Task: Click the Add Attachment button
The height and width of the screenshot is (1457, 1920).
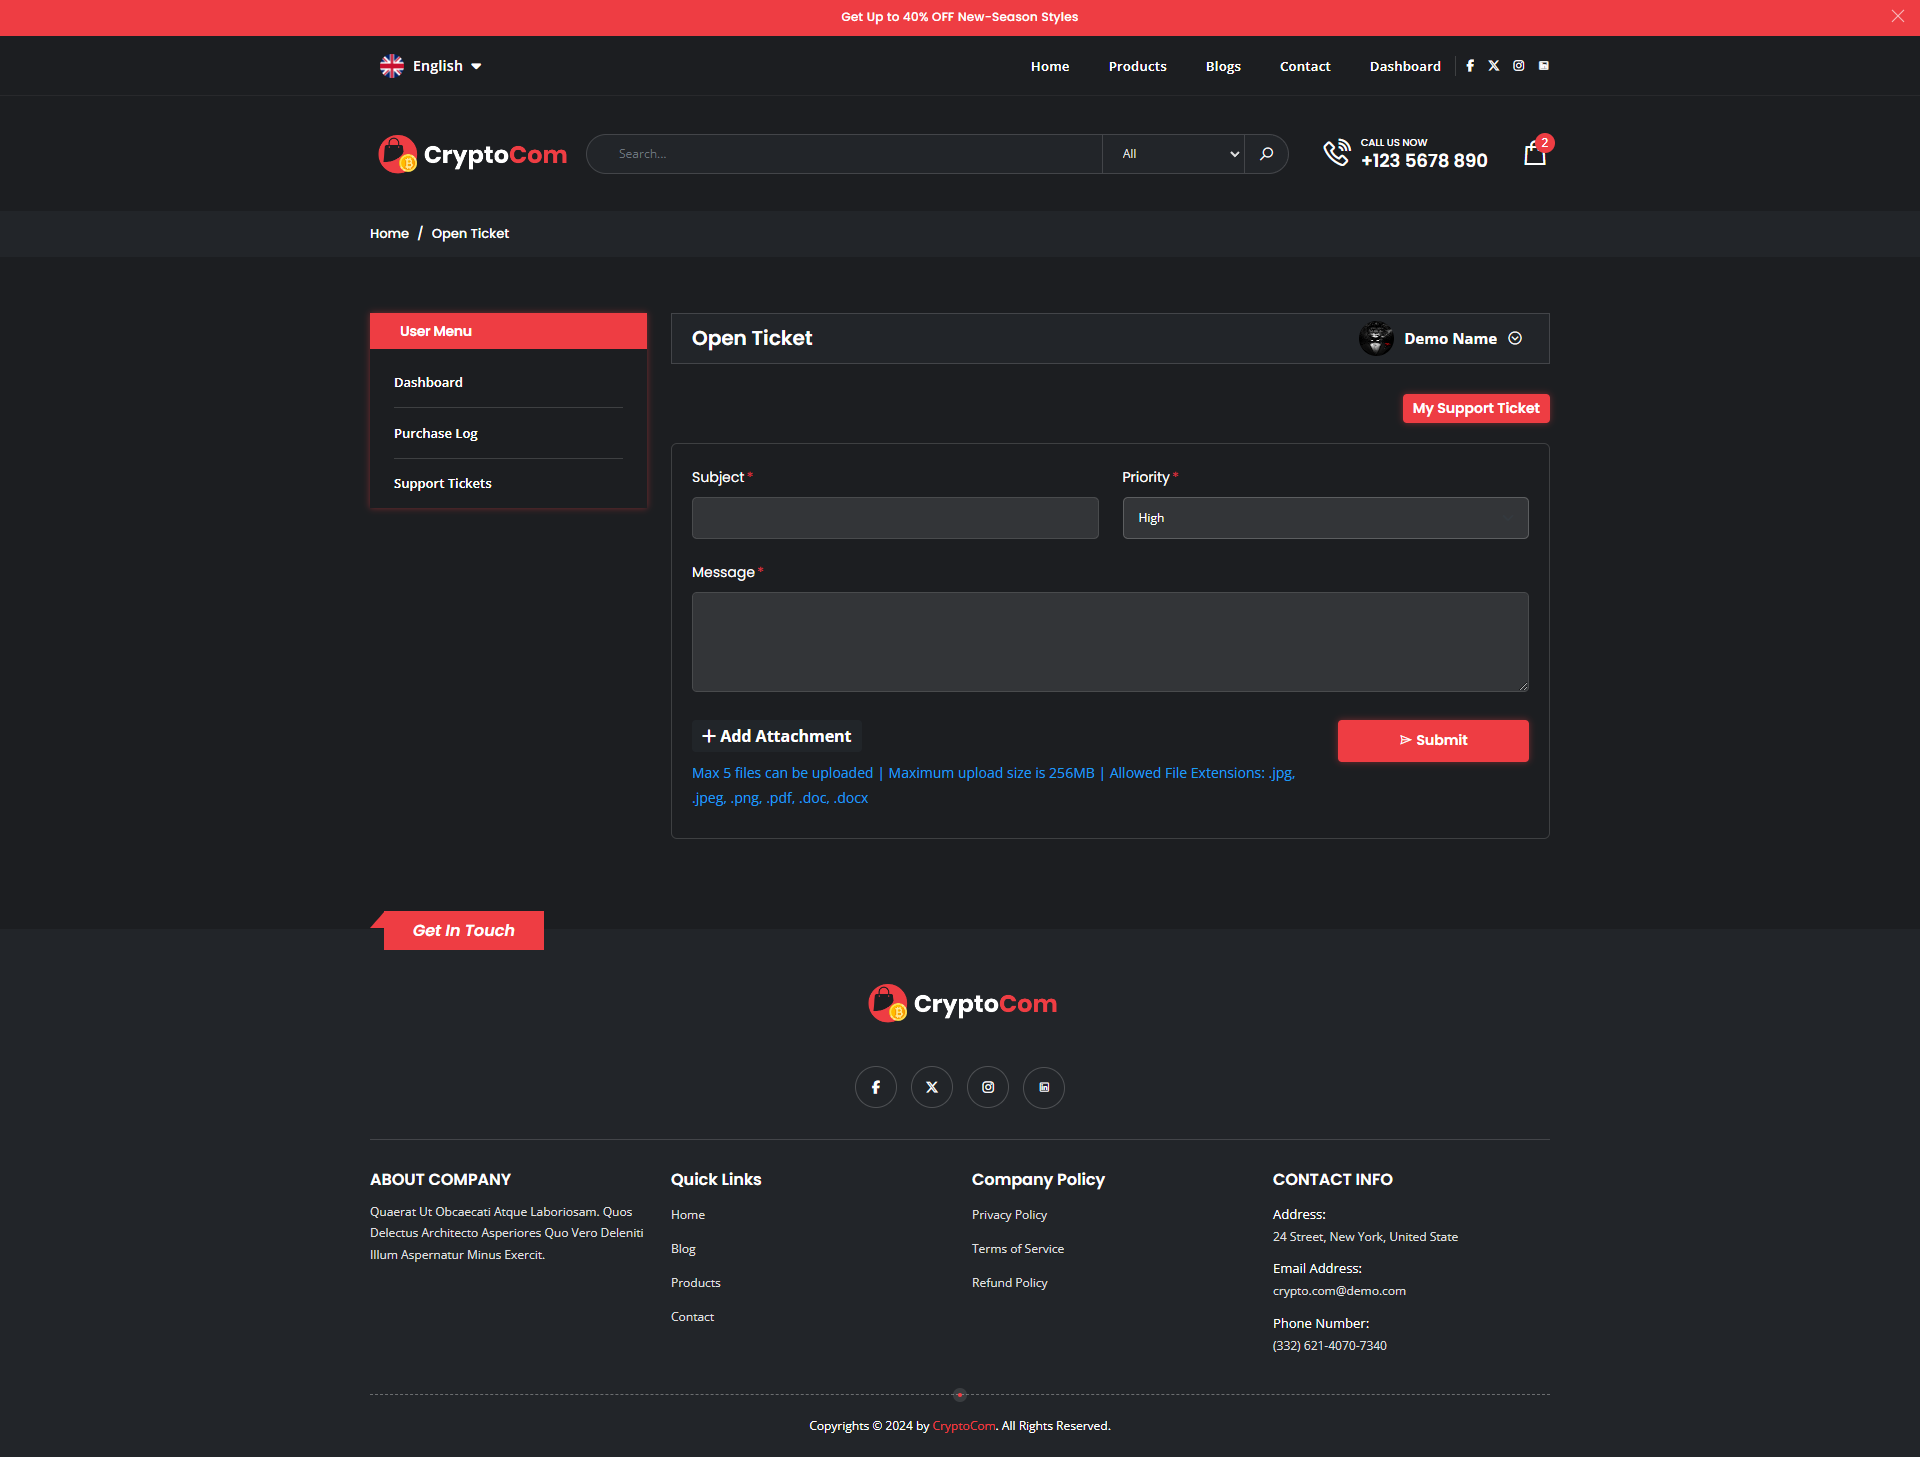Action: [776, 736]
